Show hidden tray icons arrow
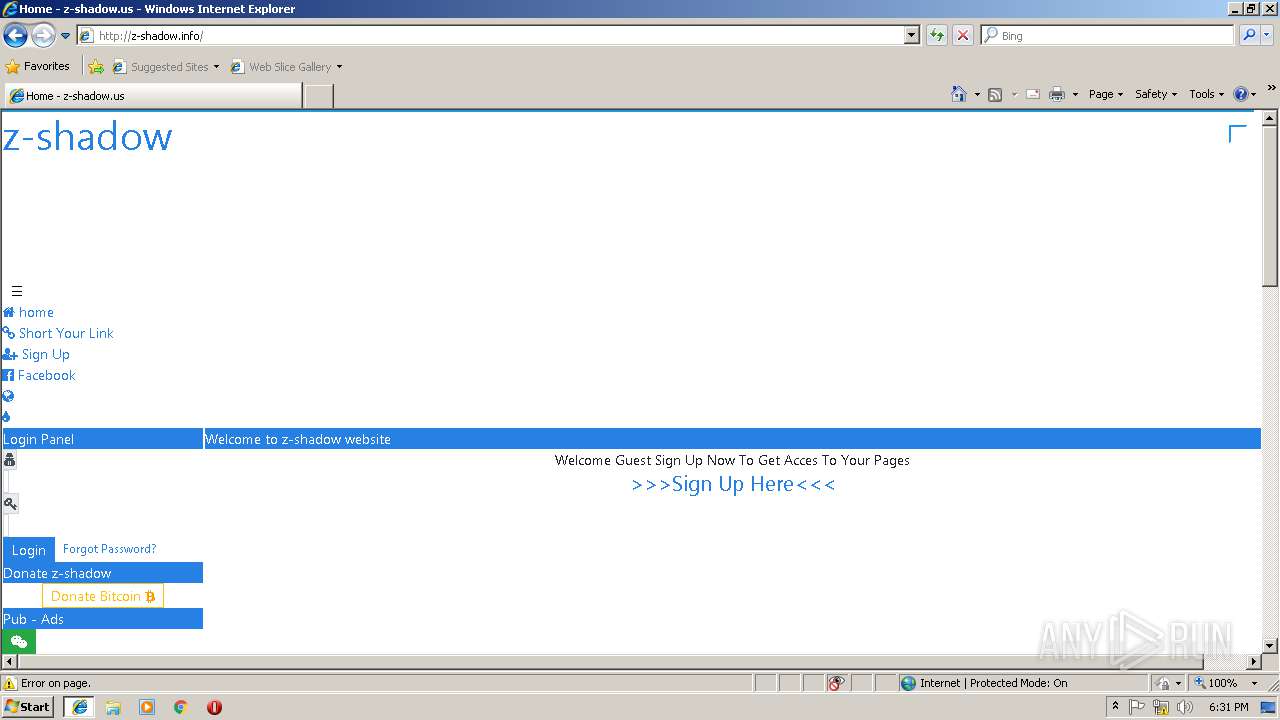The width and height of the screenshot is (1280, 720). (1115, 707)
